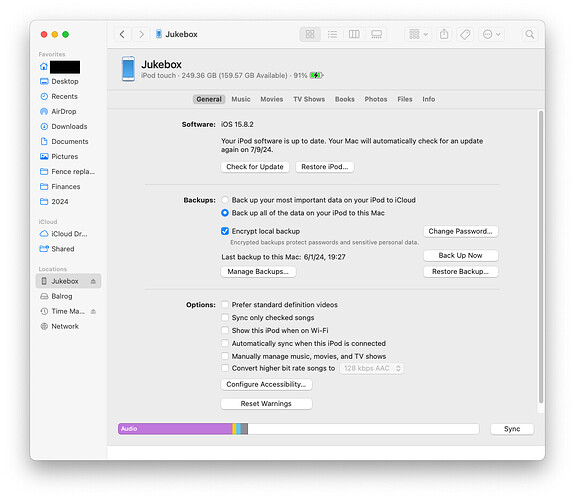Switch to icon grid view
Viewport: 575px width, 500px height.
tap(310, 34)
